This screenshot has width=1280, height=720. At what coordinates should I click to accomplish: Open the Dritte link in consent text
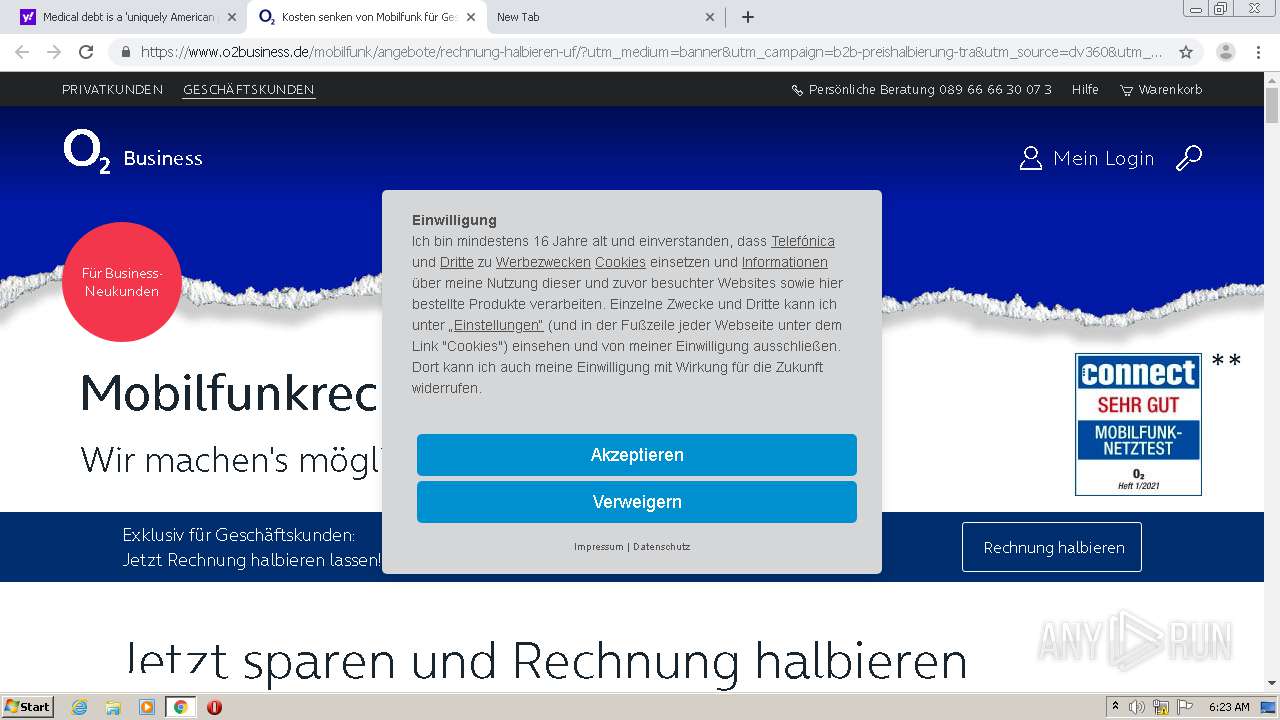coord(457,262)
